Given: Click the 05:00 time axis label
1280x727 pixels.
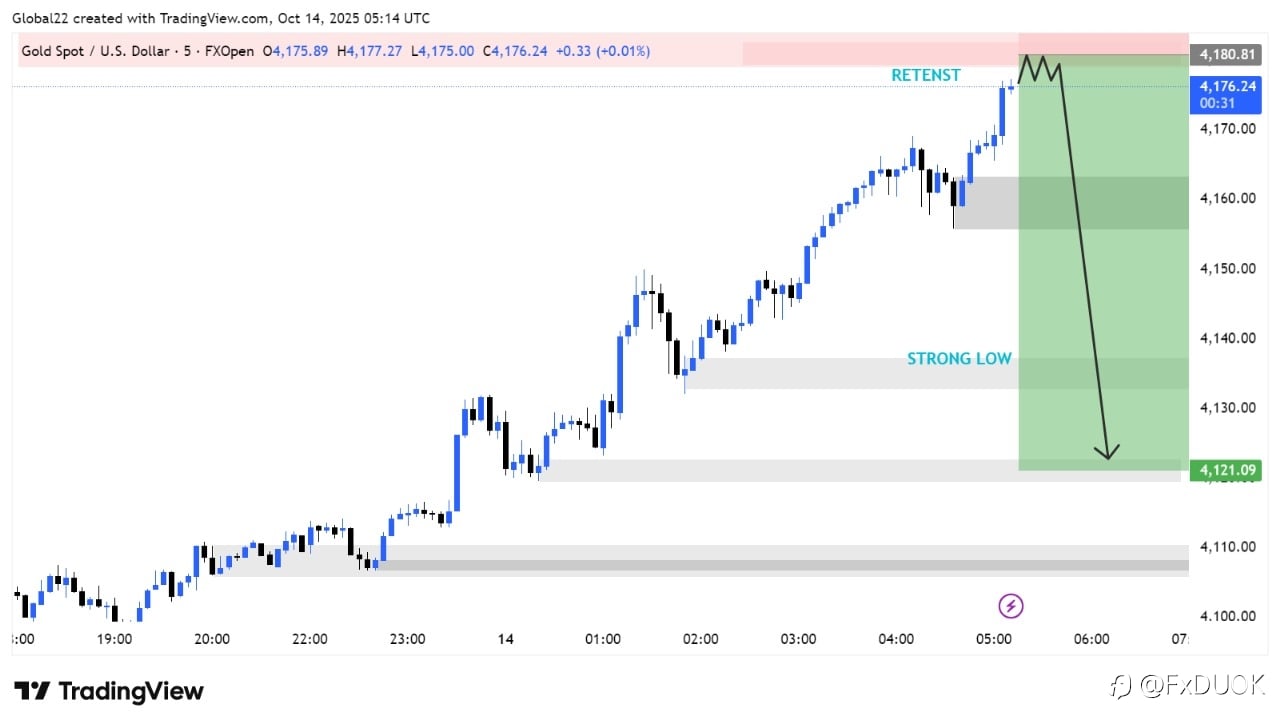Looking at the screenshot, I should point(993,639).
